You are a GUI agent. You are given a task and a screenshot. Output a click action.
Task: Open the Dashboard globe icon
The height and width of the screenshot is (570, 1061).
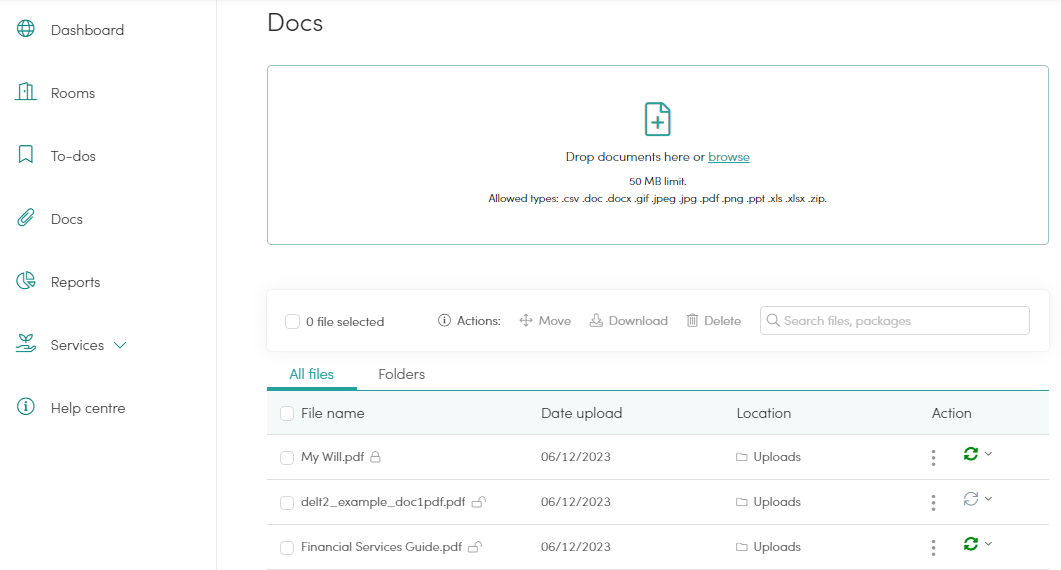[x=26, y=28]
